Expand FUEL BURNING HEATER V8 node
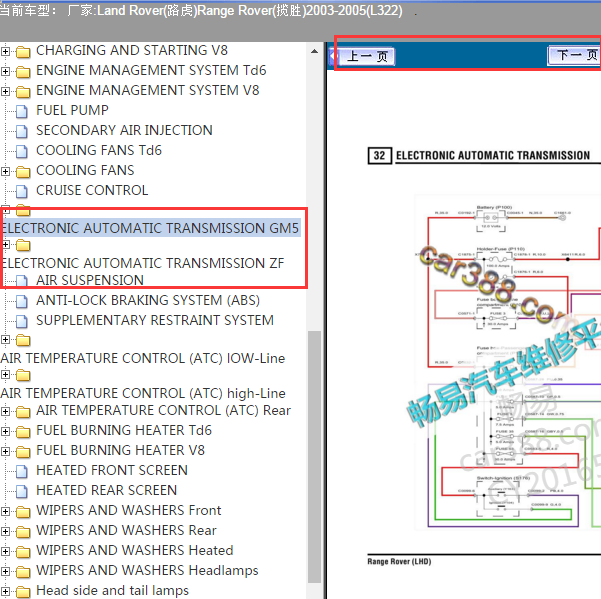This screenshot has height=599, width=601. (x=5, y=451)
